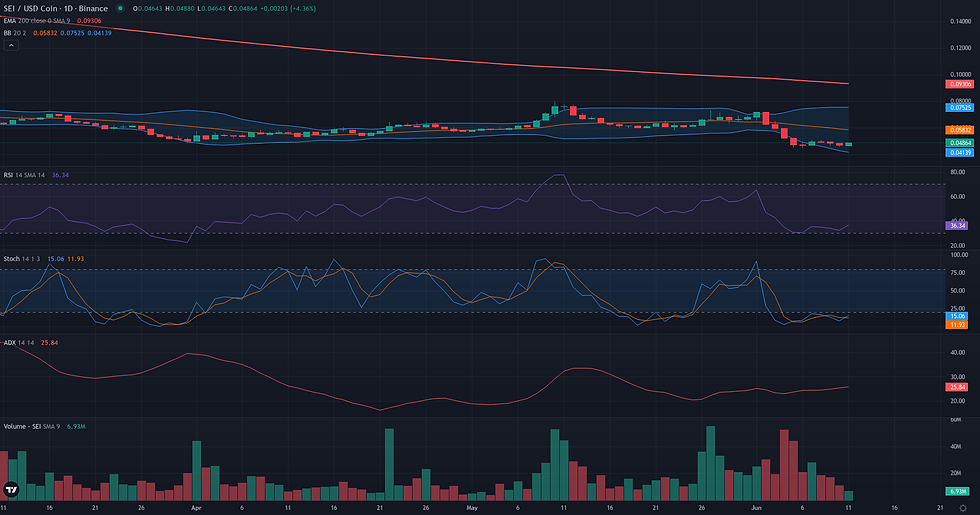The height and width of the screenshot is (515, 980).
Task: Click the 40.00 ADX scale tick
Action: point(958,352)
